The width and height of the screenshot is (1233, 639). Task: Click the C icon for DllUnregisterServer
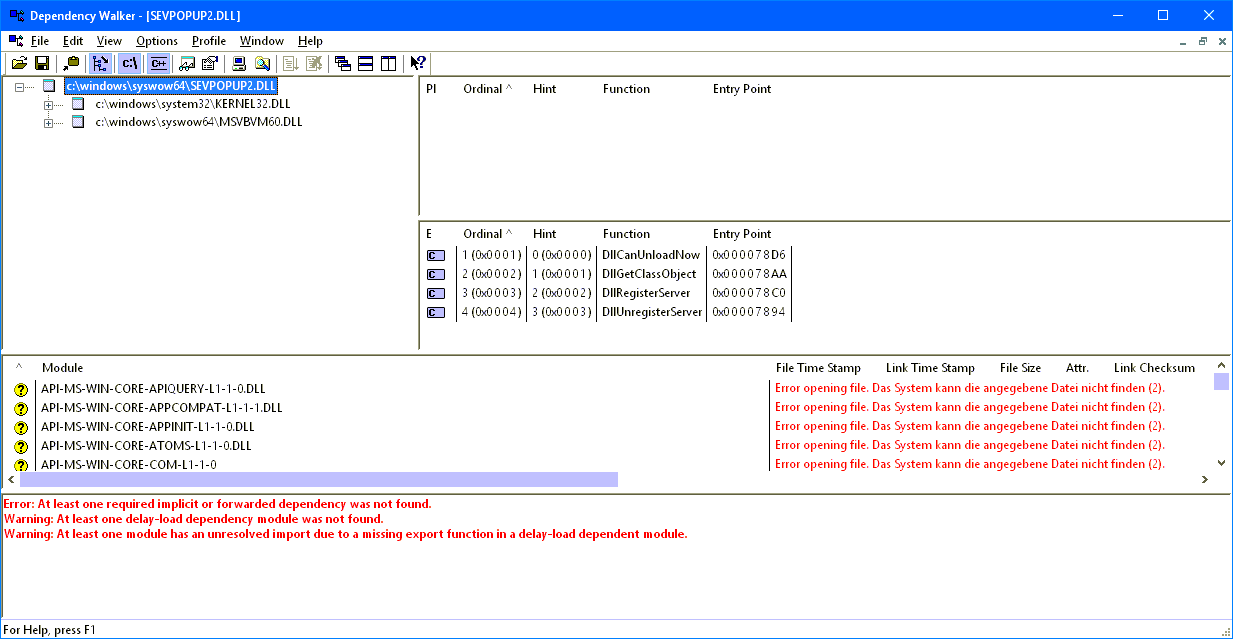click(436, 312)
